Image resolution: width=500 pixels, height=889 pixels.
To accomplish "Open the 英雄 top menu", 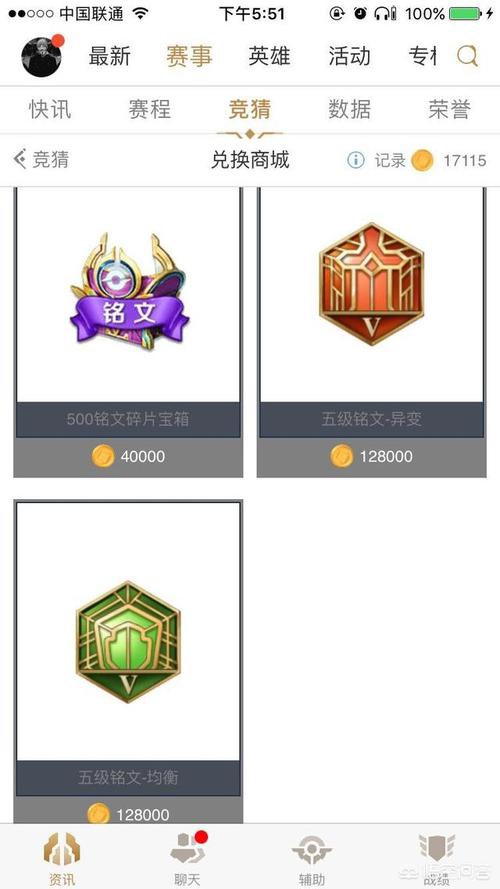I will [269, 56].
